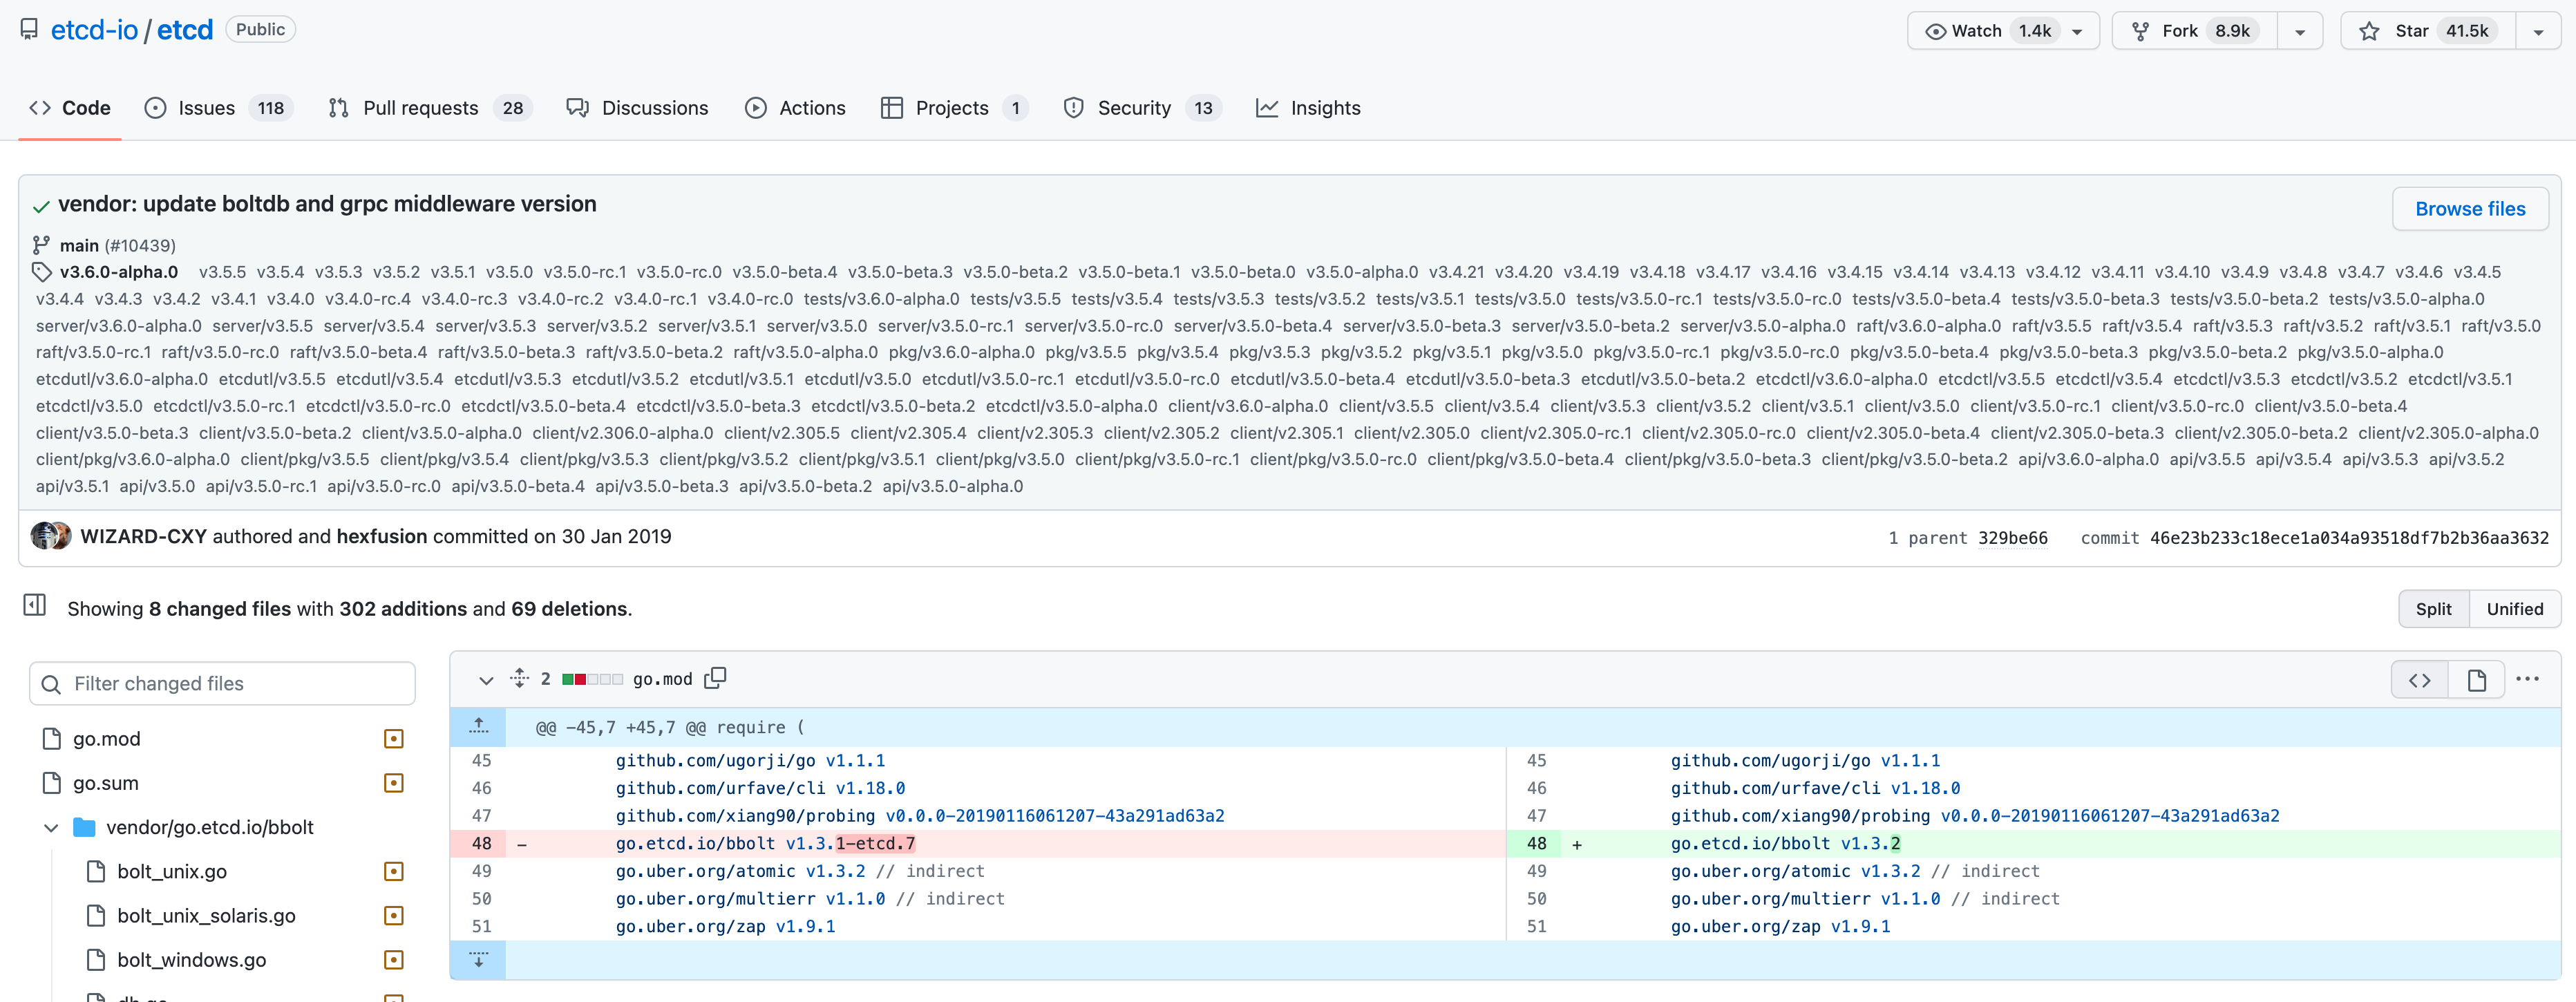Click the modified marker next to bolt_windows.go
Screen dimensions: 2576x1002
394,960
